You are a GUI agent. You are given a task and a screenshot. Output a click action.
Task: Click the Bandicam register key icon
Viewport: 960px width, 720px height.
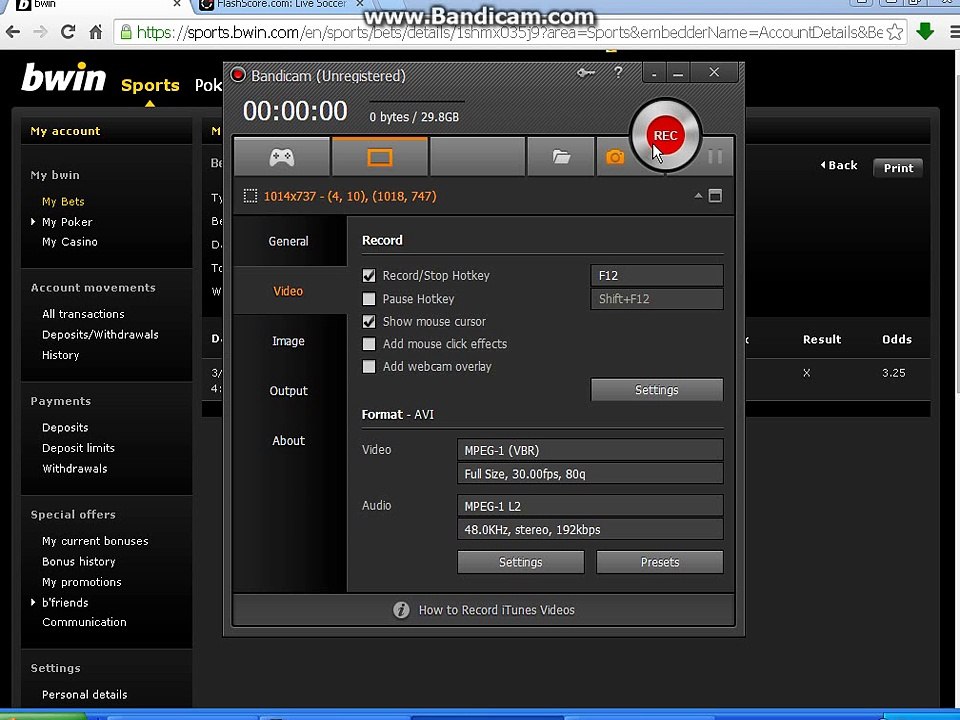pos(585,73)
